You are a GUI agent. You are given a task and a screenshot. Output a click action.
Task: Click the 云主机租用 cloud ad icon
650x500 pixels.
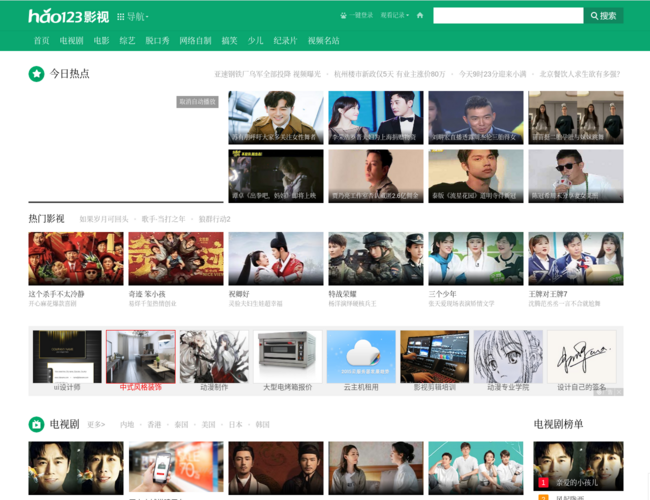(361, 357)
